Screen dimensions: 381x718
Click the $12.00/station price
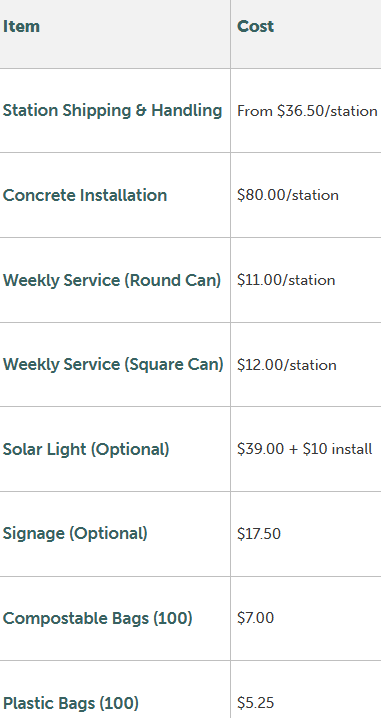click(x=287, y=365)
